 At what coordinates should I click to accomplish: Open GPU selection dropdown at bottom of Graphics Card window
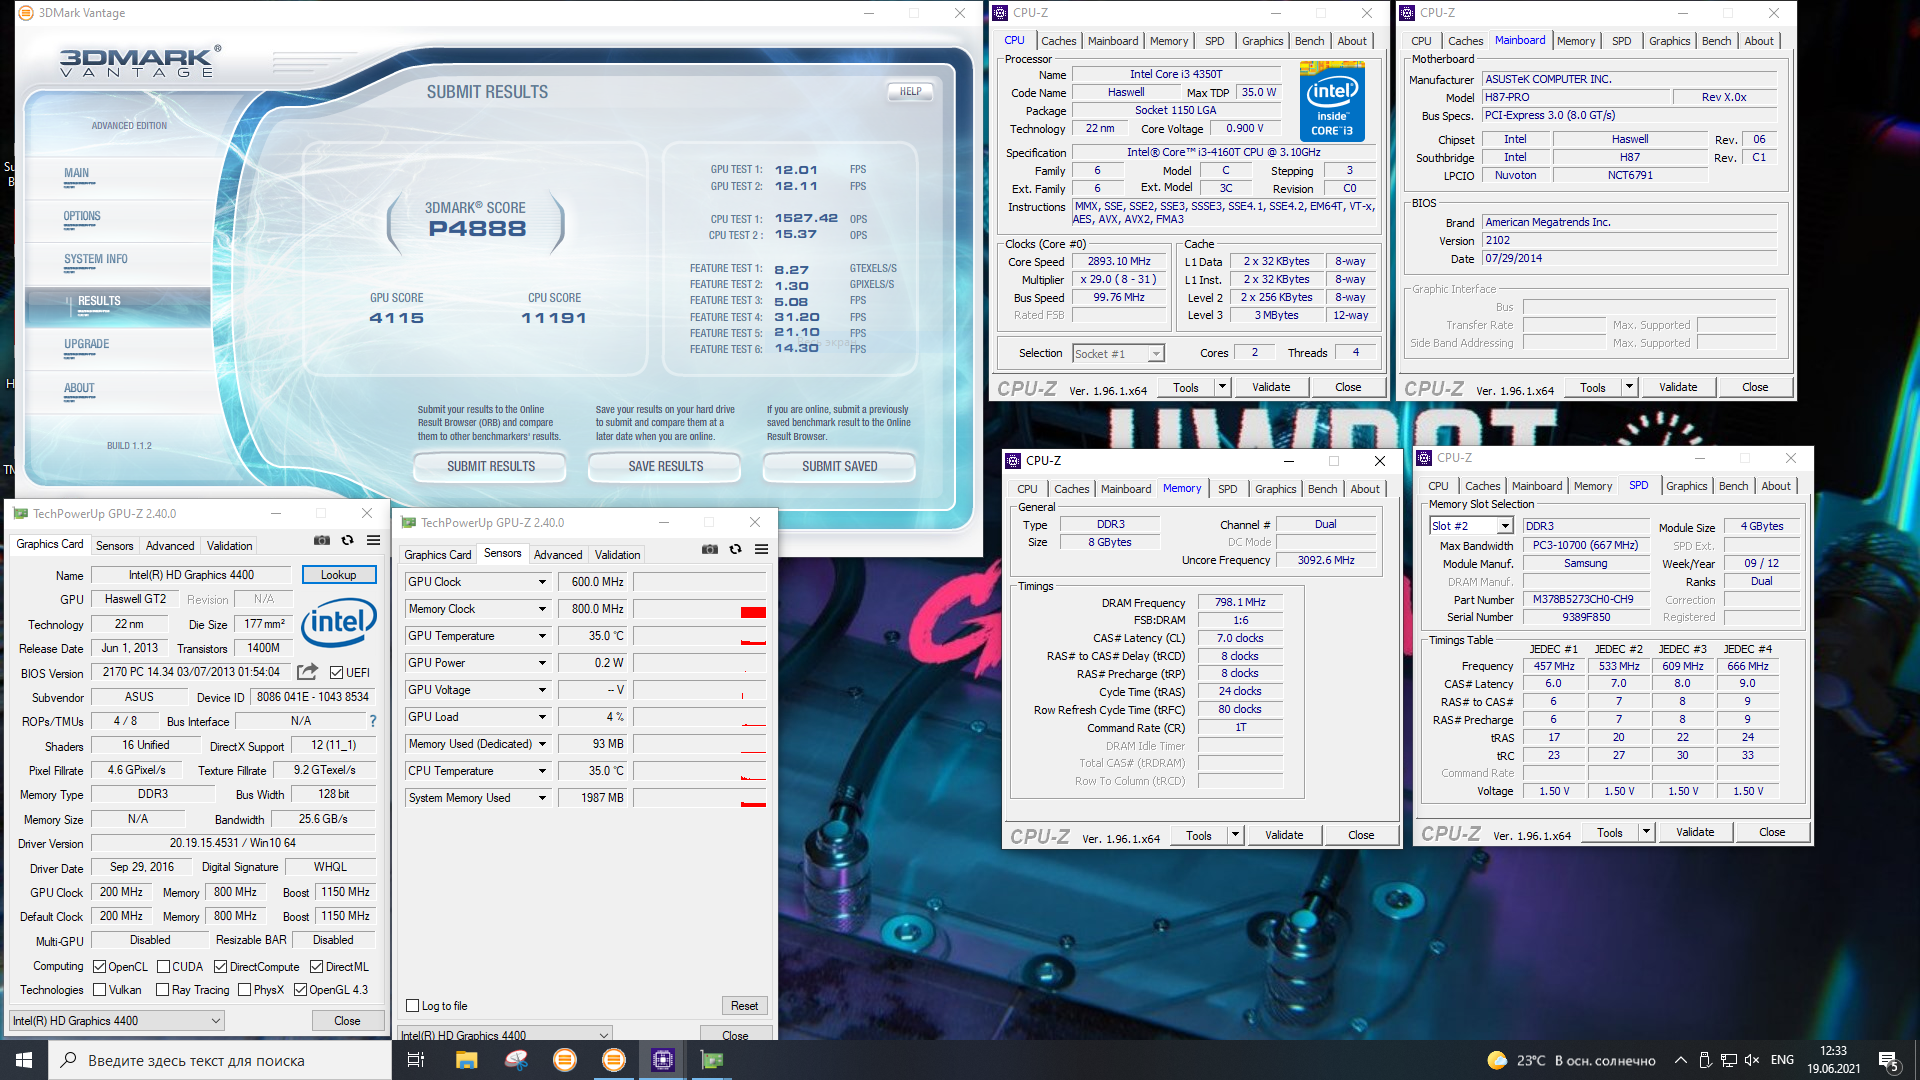point(117,1021)
